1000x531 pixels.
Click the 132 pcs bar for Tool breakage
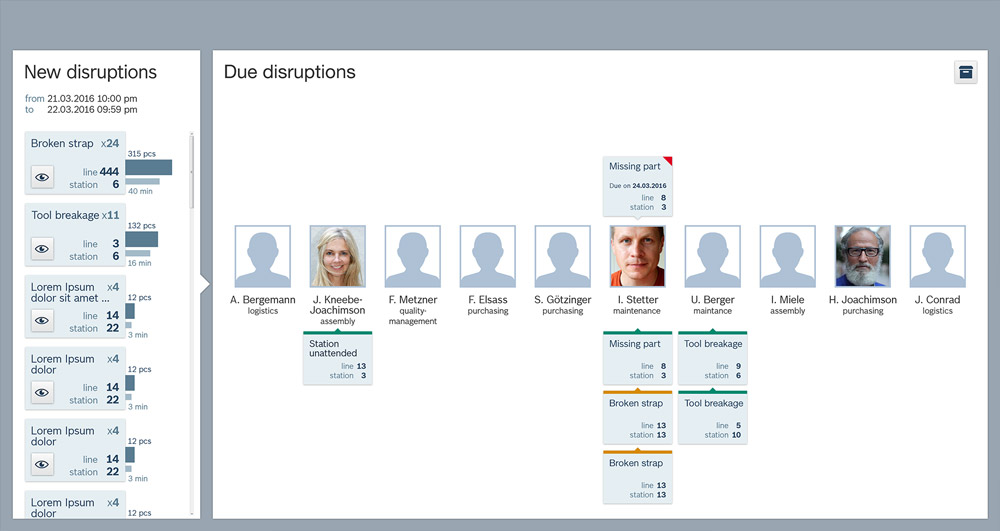point(142,240)
